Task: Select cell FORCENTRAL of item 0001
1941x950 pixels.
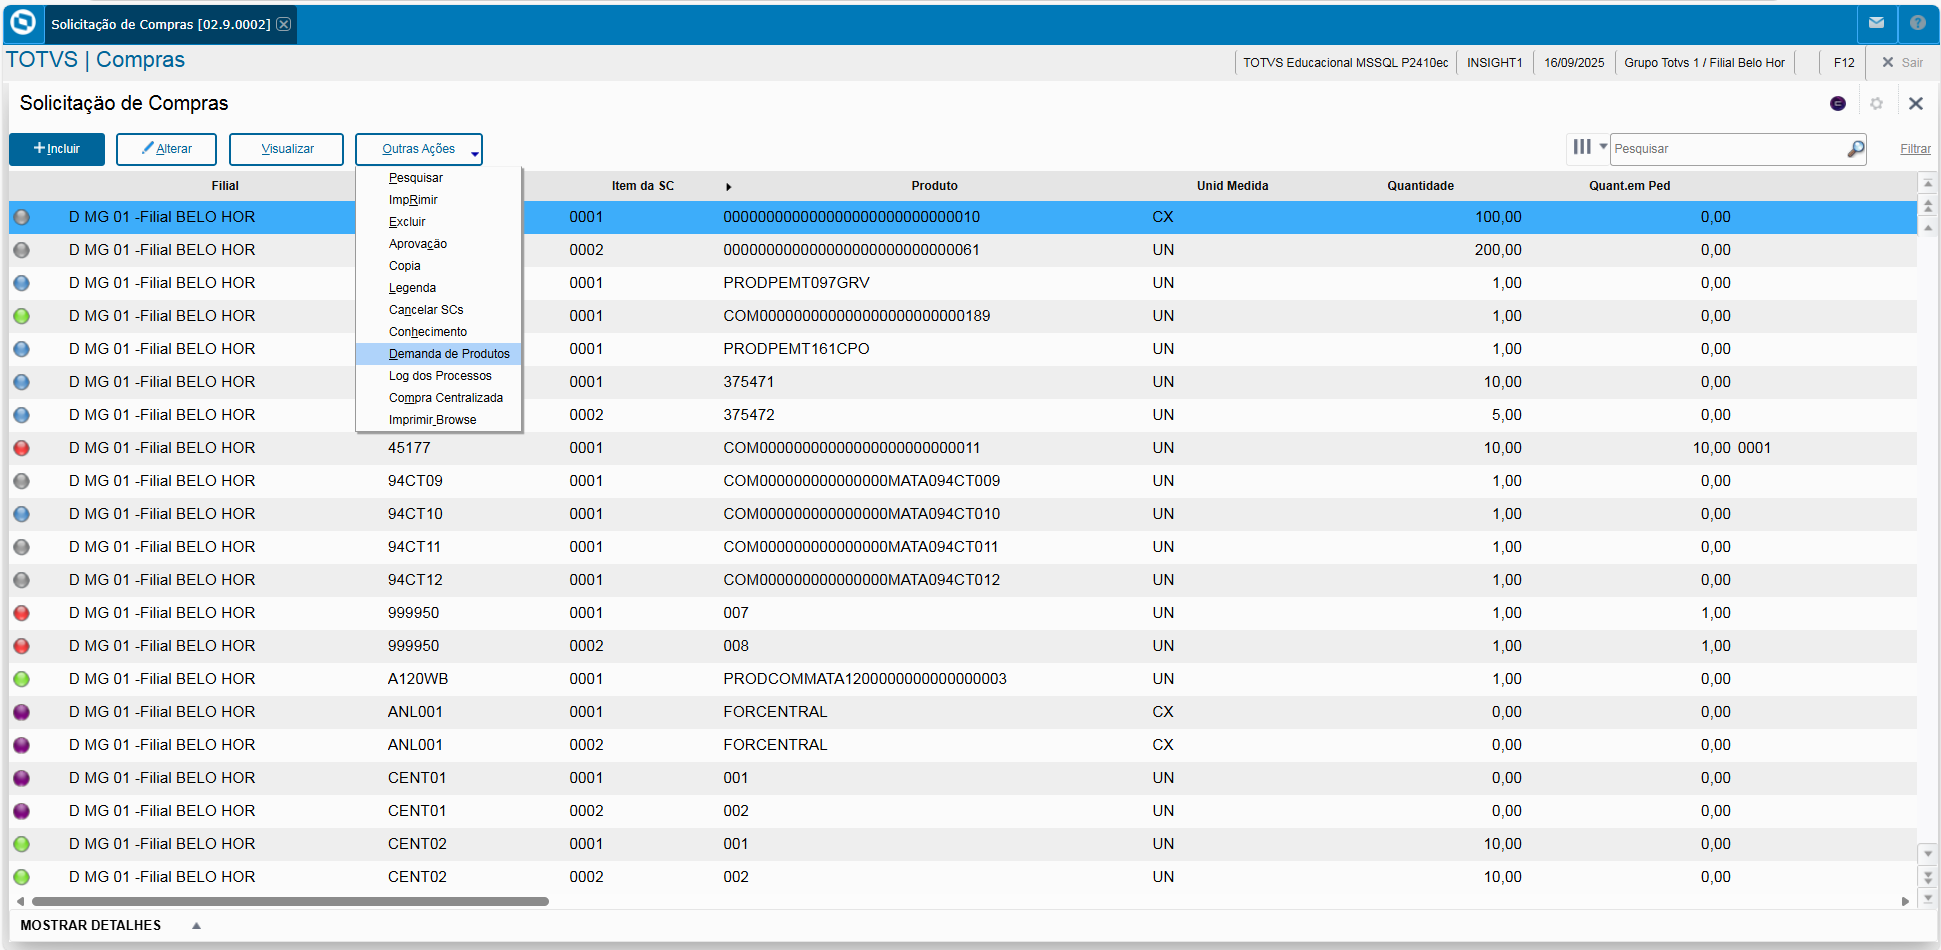Action: coord(775,712)
